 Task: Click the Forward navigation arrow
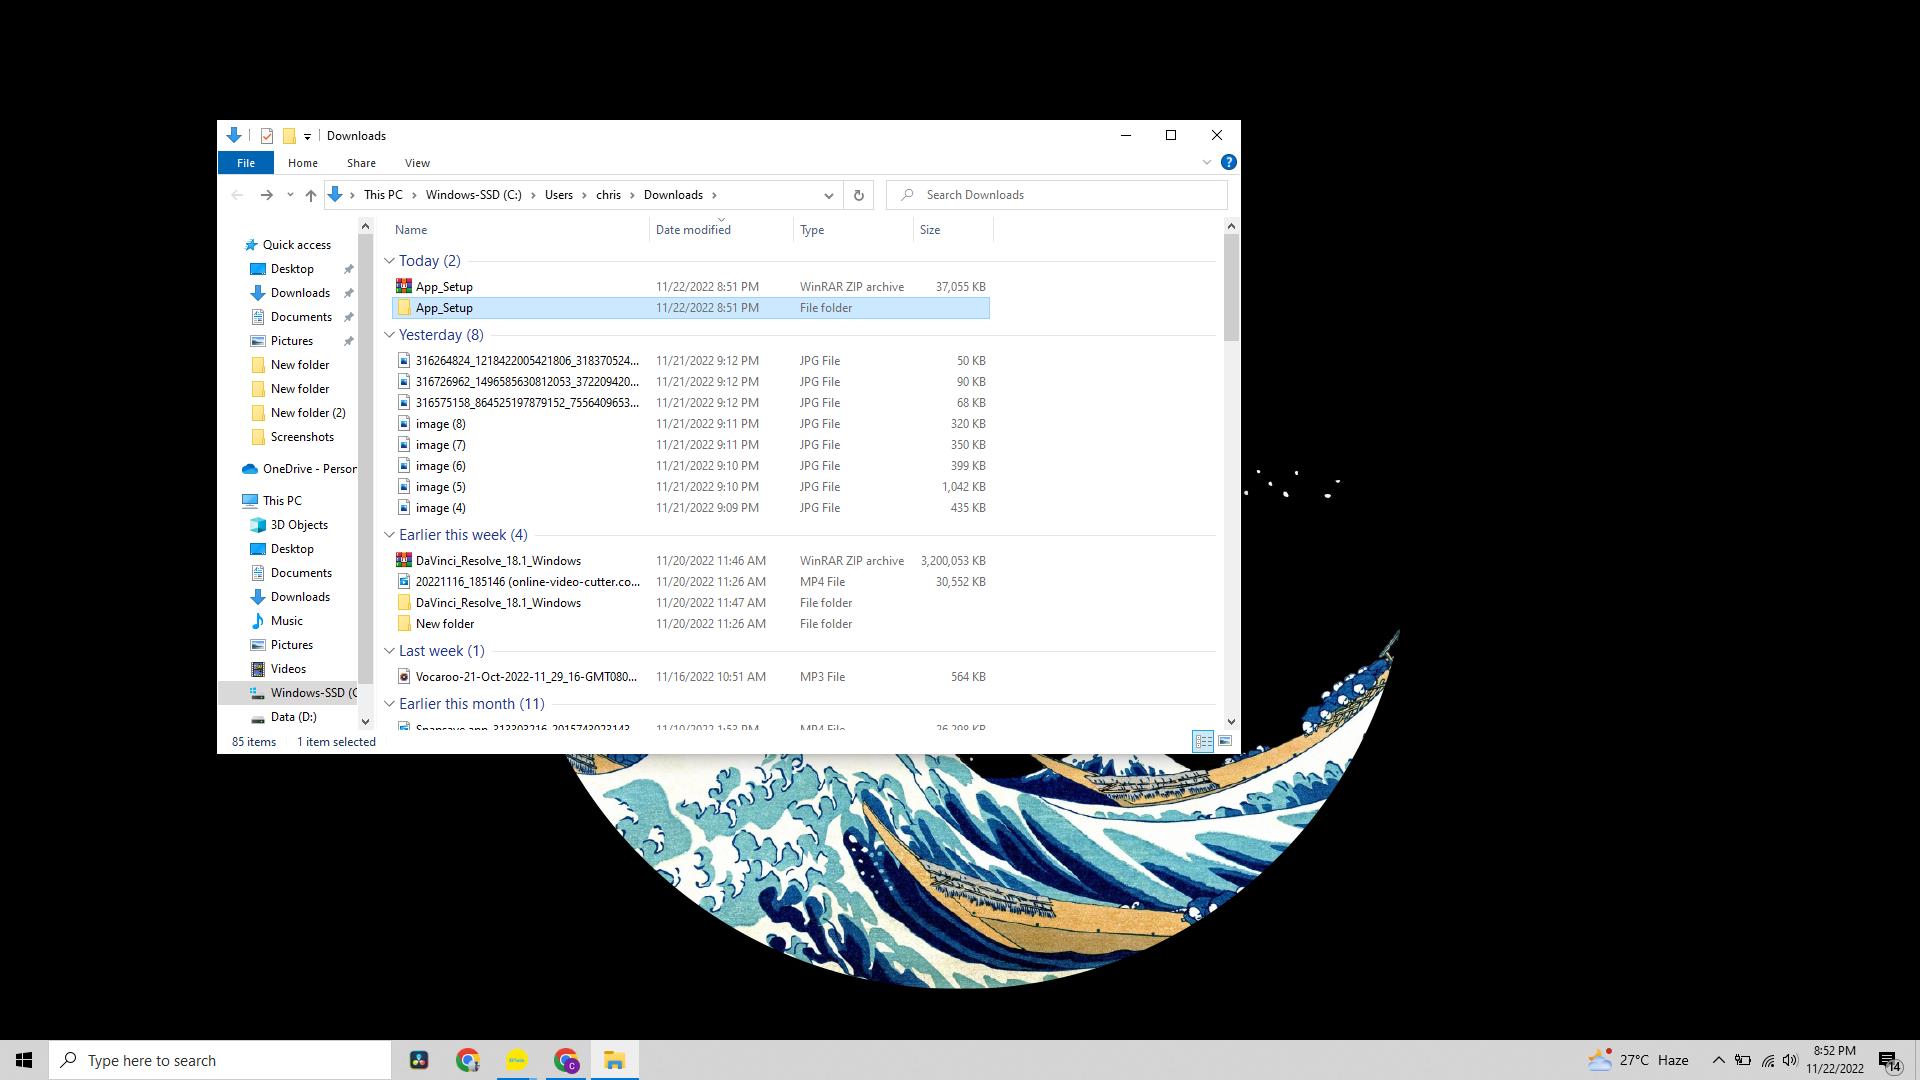(x=266, y=196)
